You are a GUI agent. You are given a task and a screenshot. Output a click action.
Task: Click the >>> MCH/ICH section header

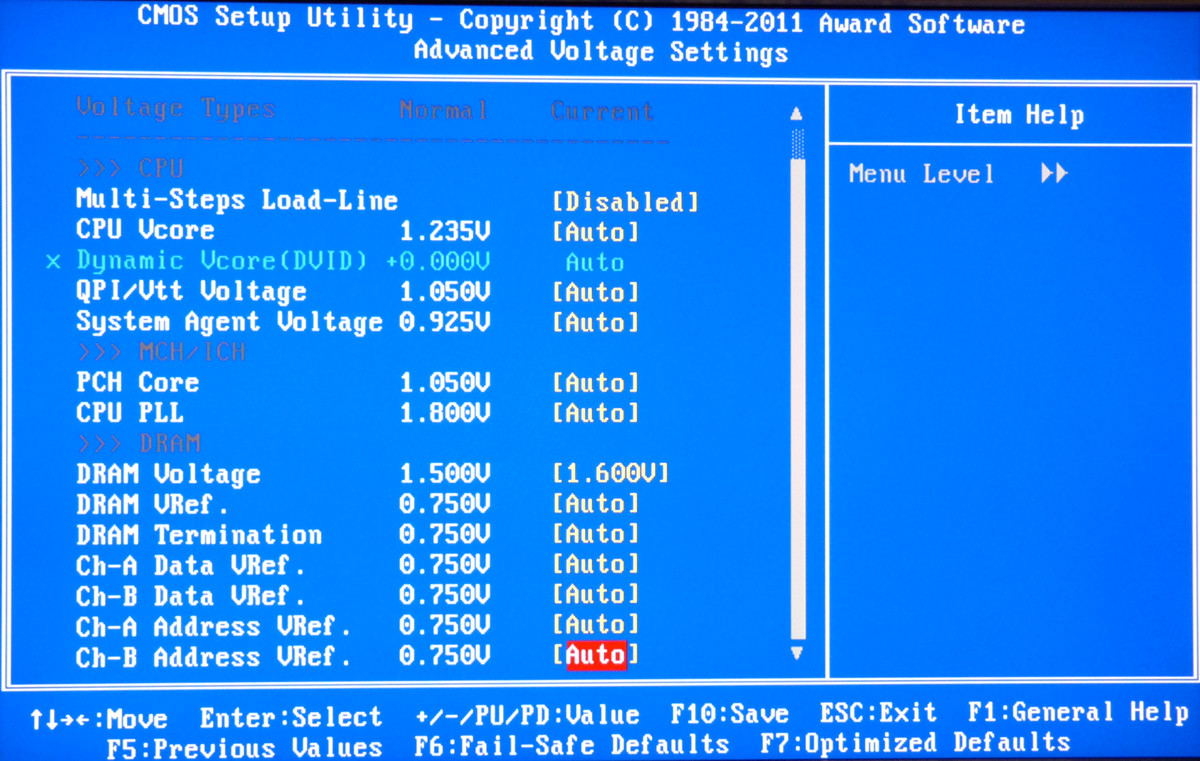(161, 352)
